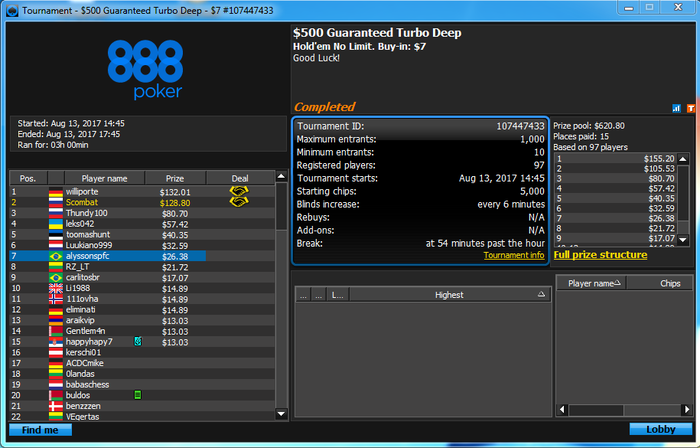
Task: Sort player list by Pos. column
Action: click(x=28, y=178)
